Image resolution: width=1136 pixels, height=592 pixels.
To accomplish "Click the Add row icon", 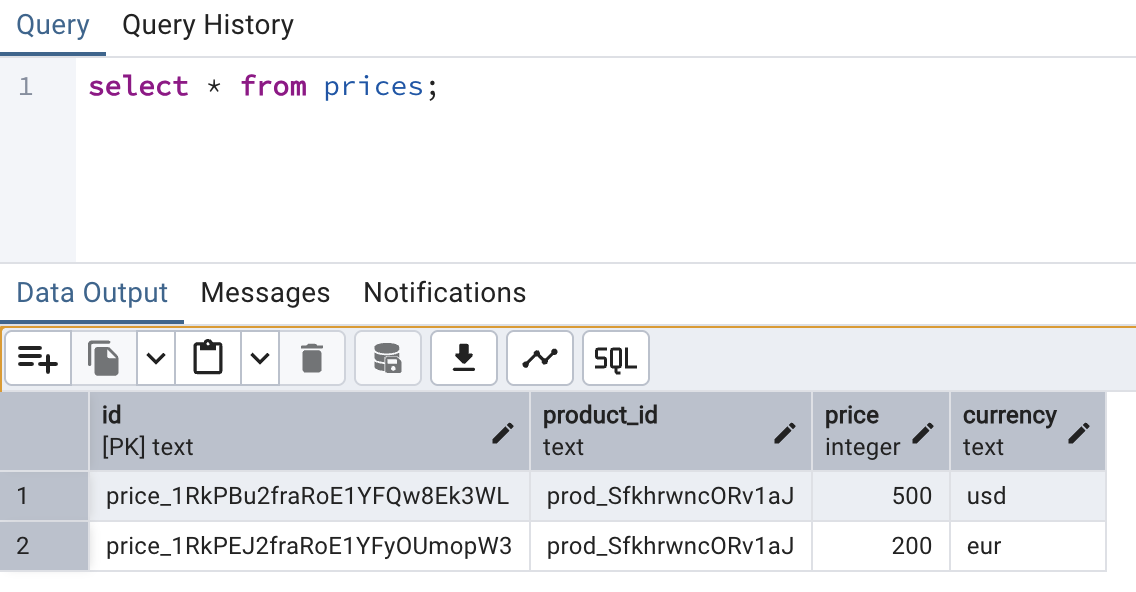I will [38, 358].
